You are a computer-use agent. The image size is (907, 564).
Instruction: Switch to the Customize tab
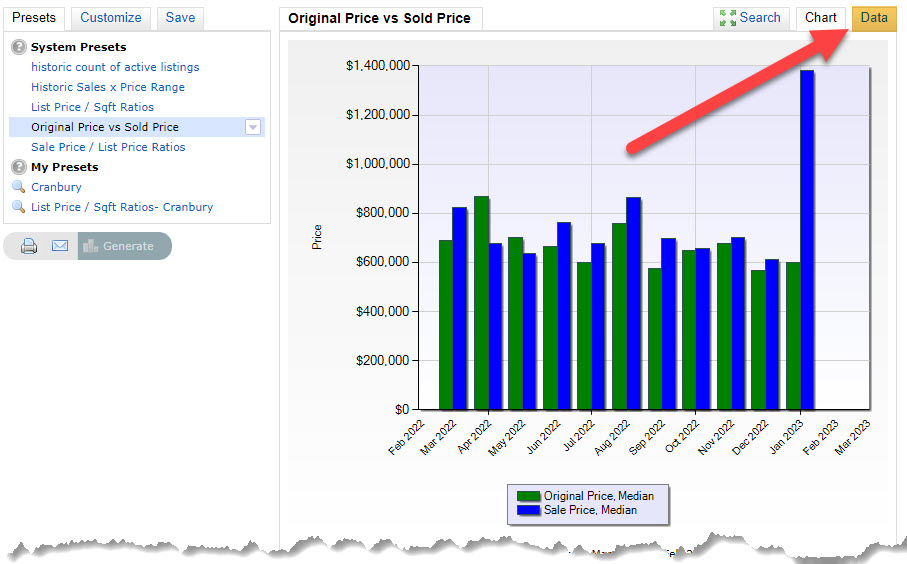pos(111,18)
